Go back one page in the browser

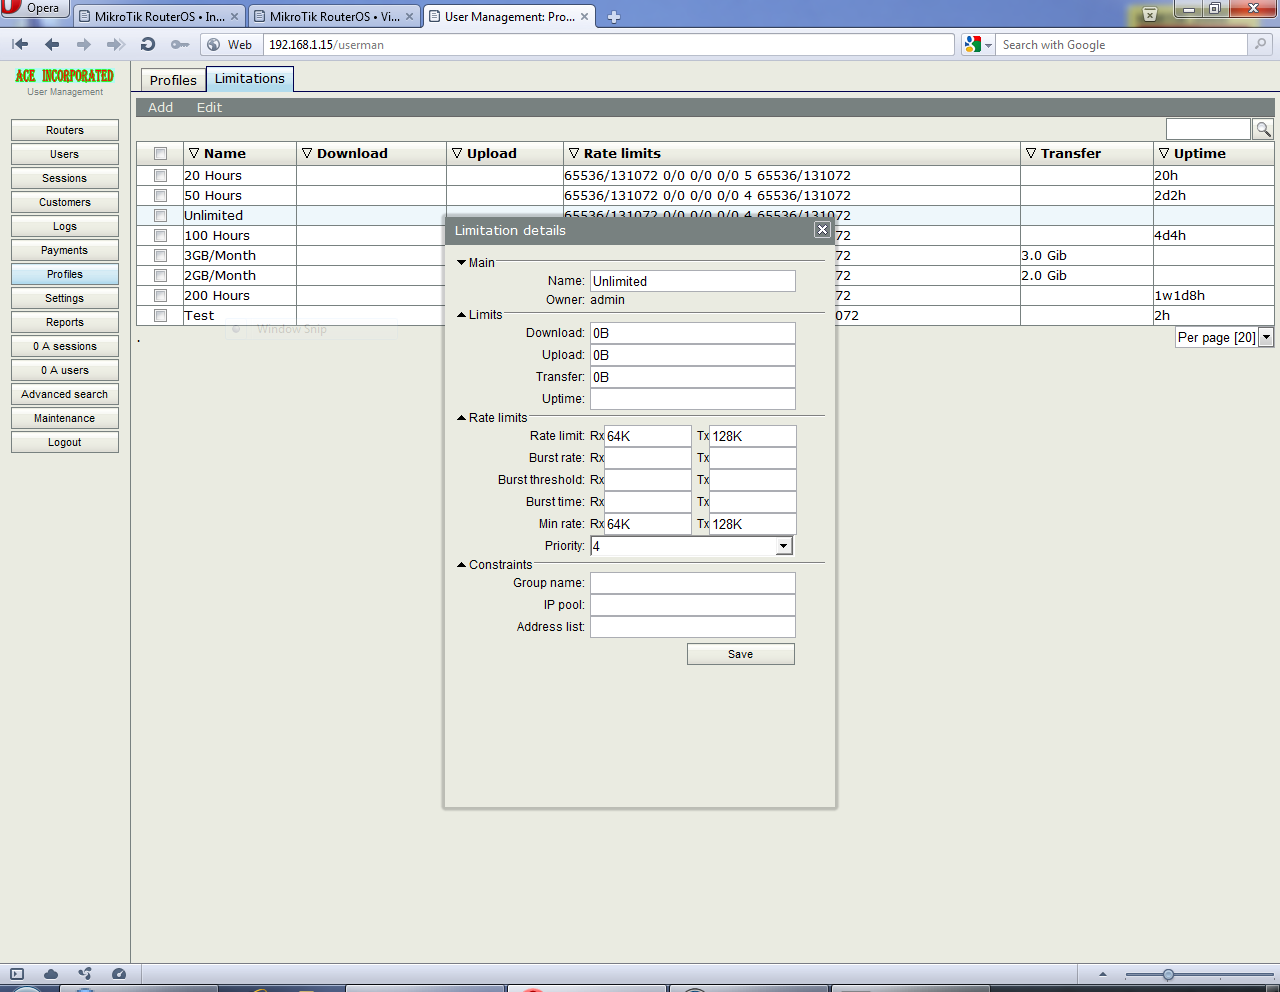(52, 44)
